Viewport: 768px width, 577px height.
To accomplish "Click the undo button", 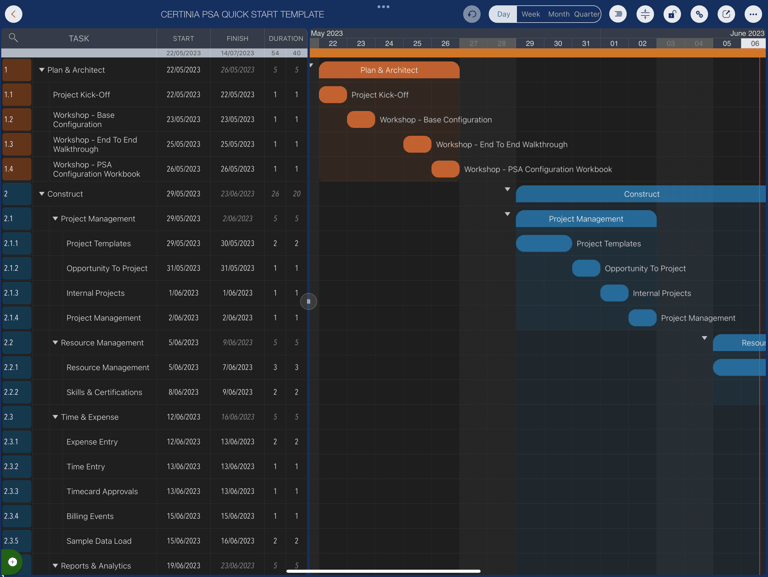I will pyautogui.click(x=472, y=14).
